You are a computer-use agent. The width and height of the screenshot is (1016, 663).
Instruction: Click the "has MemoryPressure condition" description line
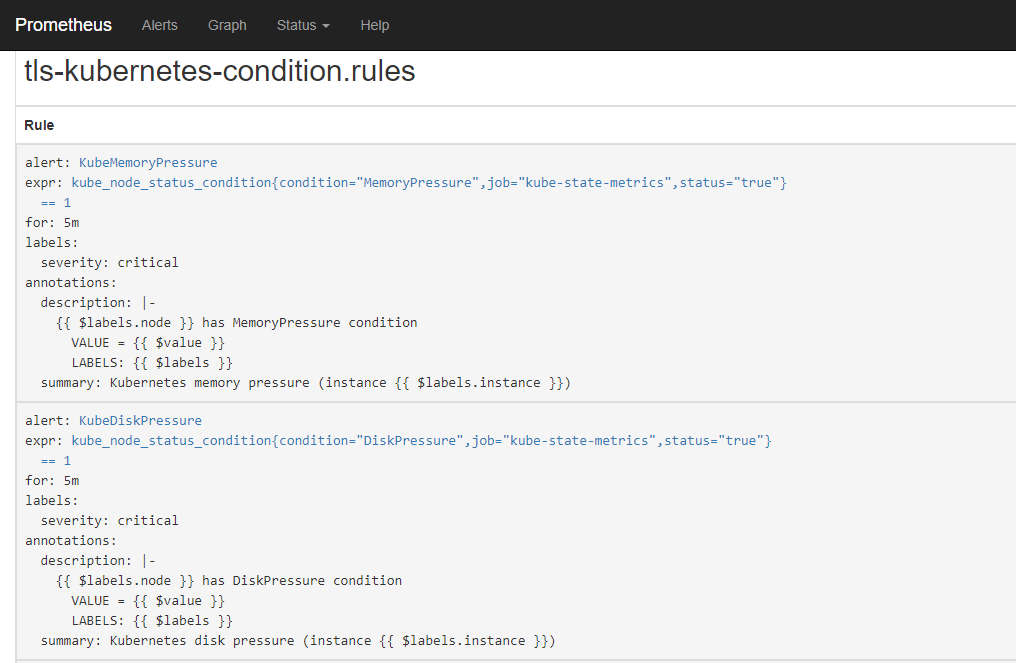pos(237,322)
